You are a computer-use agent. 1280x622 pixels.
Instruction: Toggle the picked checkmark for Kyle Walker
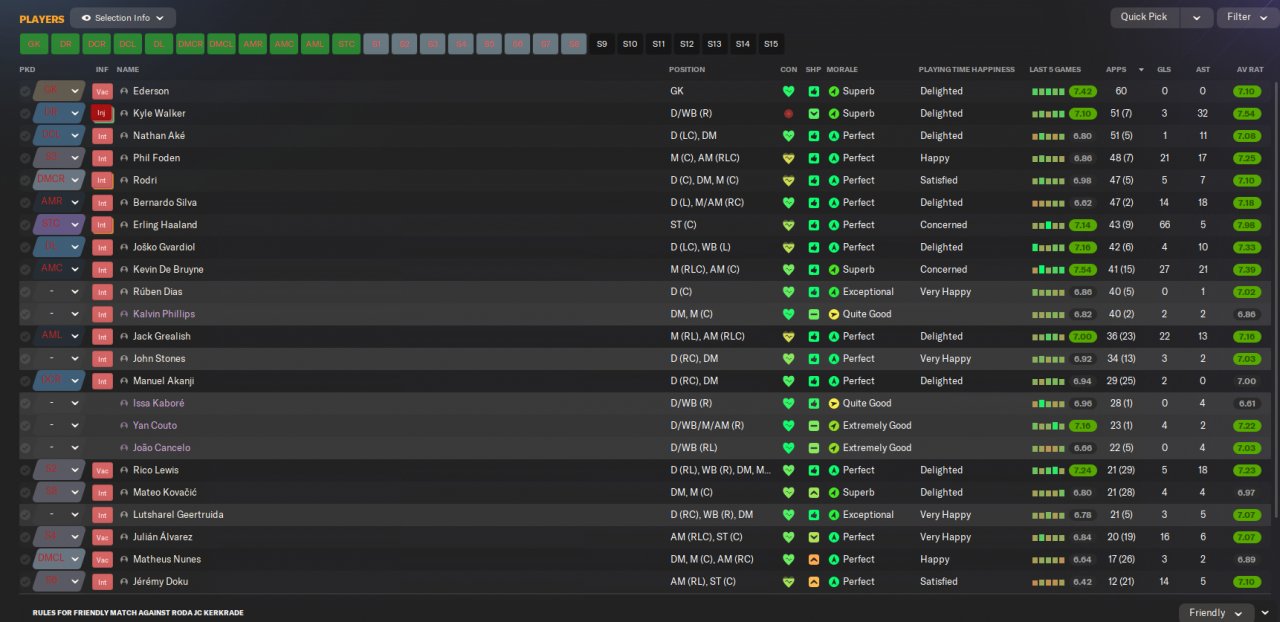(x=25, y=113)
